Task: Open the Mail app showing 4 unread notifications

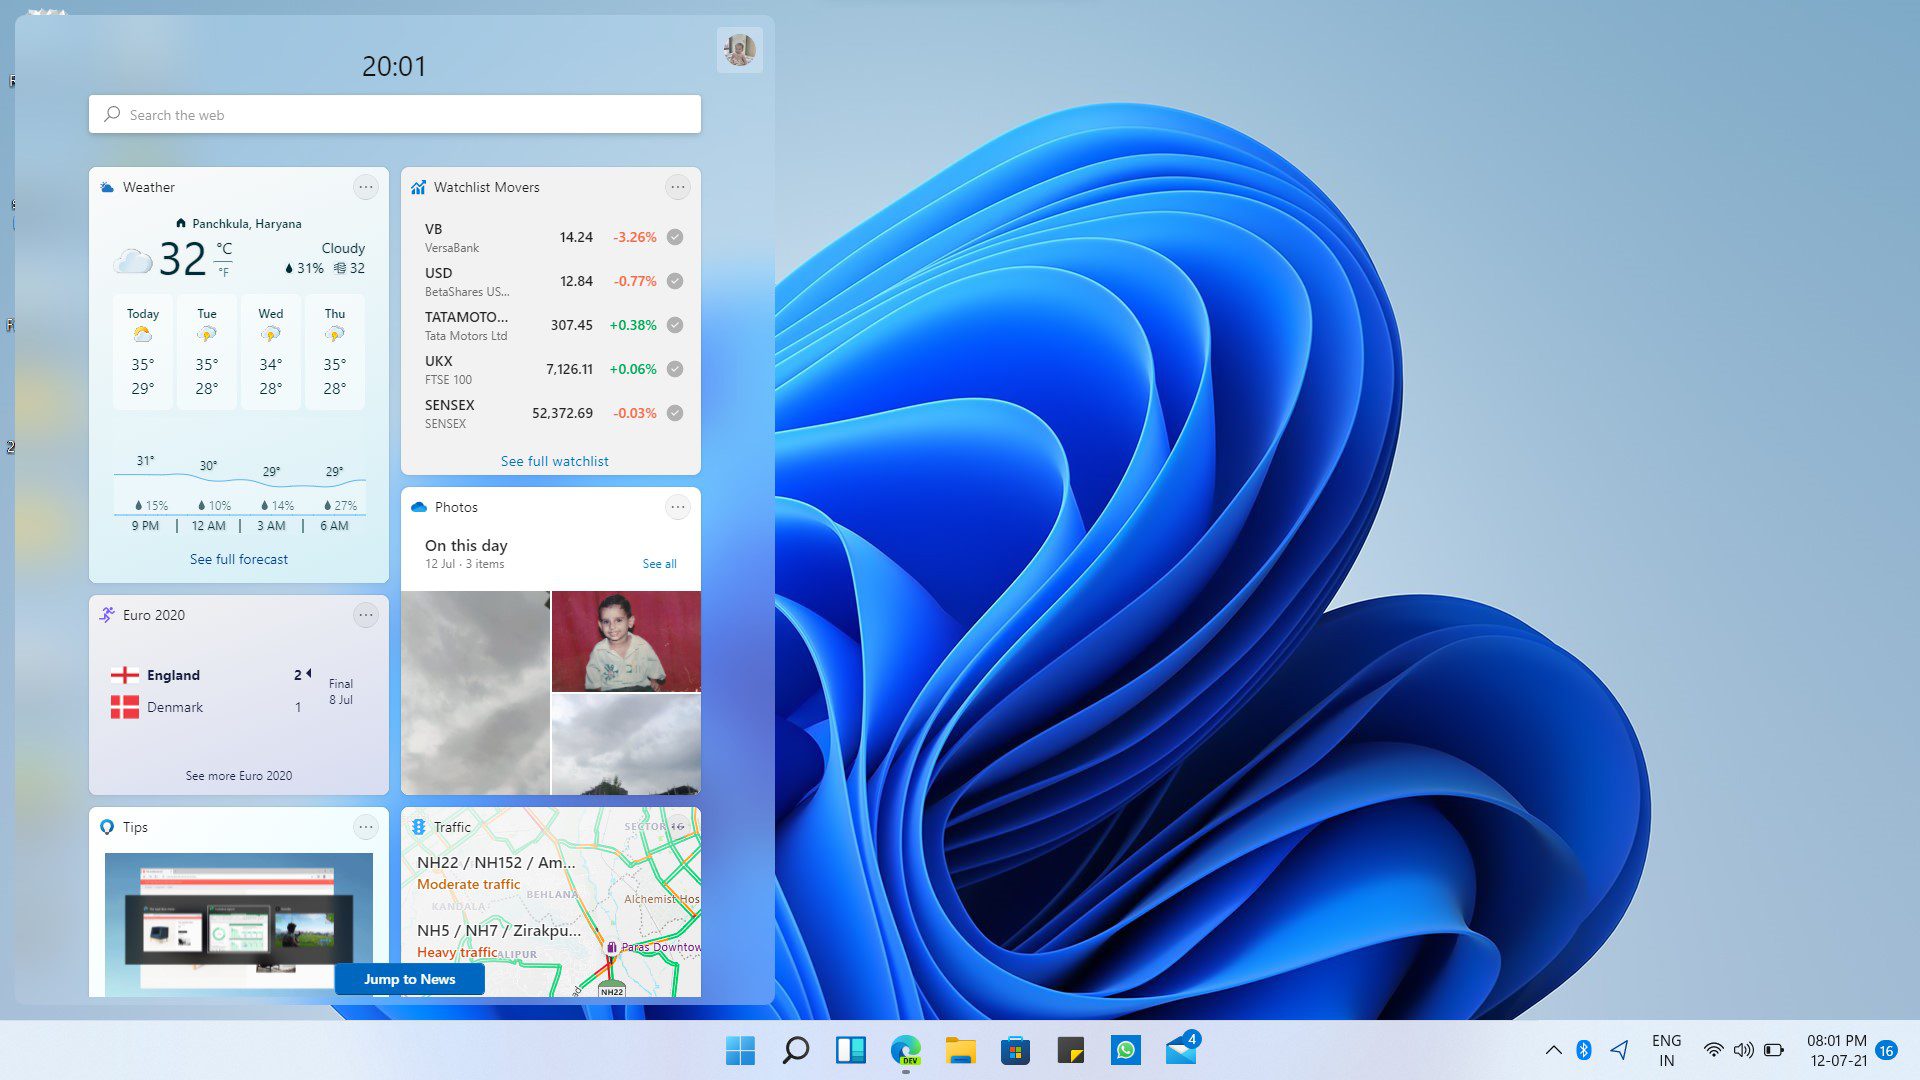Action: (1180, 1051)
